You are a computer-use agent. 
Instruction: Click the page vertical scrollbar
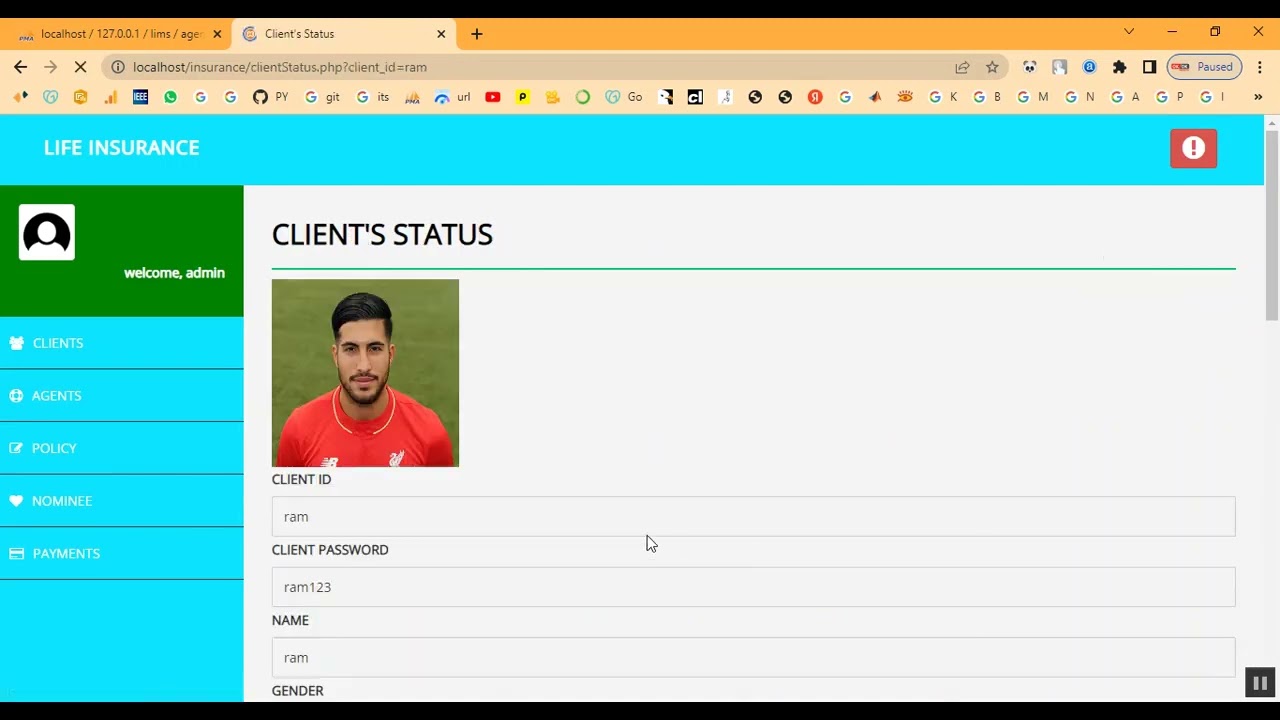tap(1272, 225)
